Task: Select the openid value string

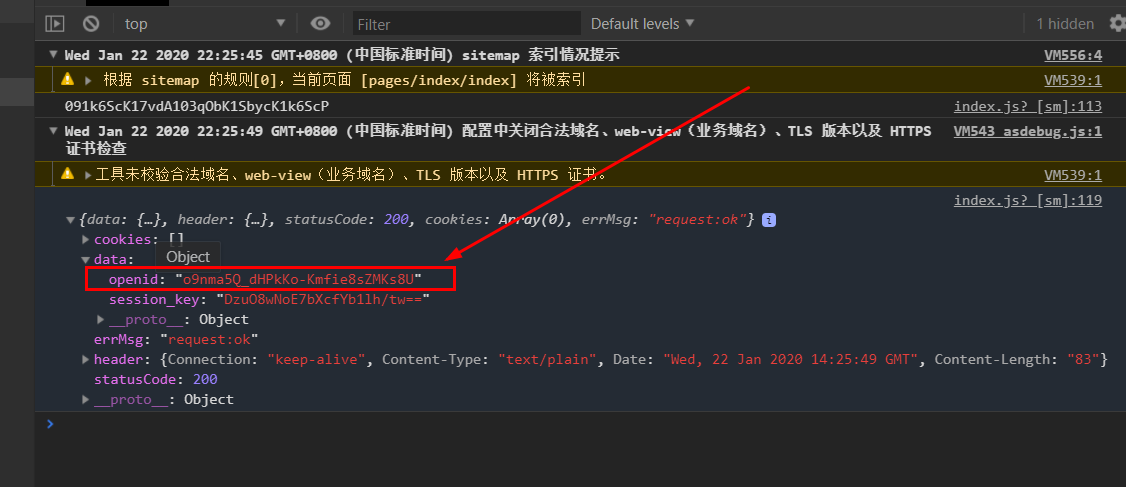Action: tap(298, 279)
